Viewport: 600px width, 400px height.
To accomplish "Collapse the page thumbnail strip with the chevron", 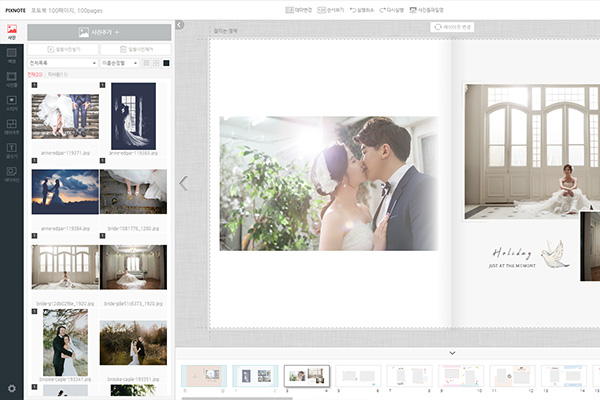I will tap(452, 352).
